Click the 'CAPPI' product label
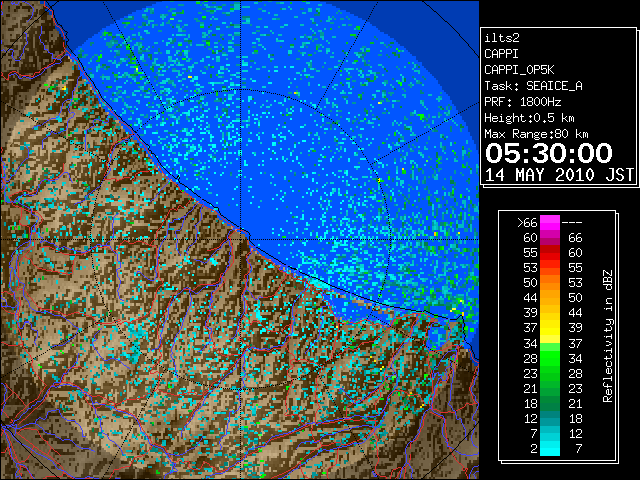This screenshot has width=640, height=480. click(501, 54)
